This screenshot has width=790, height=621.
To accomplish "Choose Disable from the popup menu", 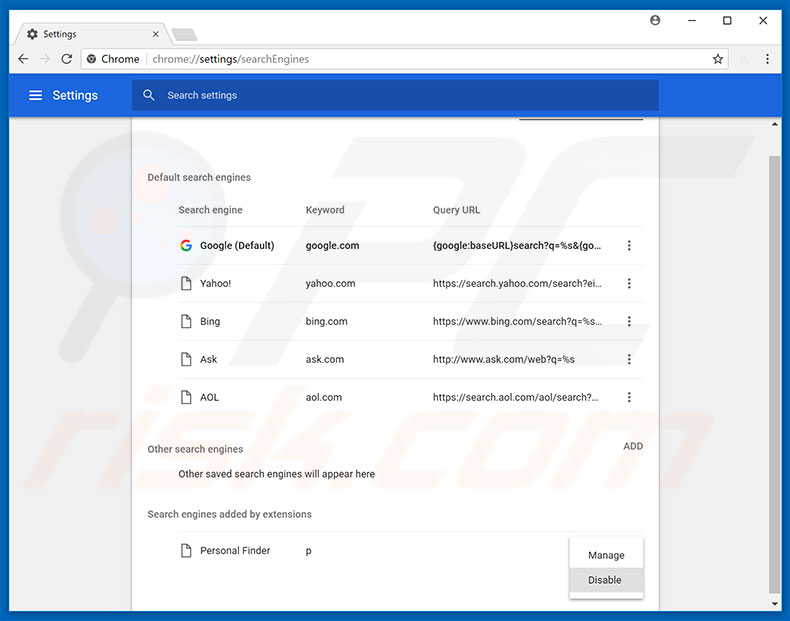I will (606, 580).
